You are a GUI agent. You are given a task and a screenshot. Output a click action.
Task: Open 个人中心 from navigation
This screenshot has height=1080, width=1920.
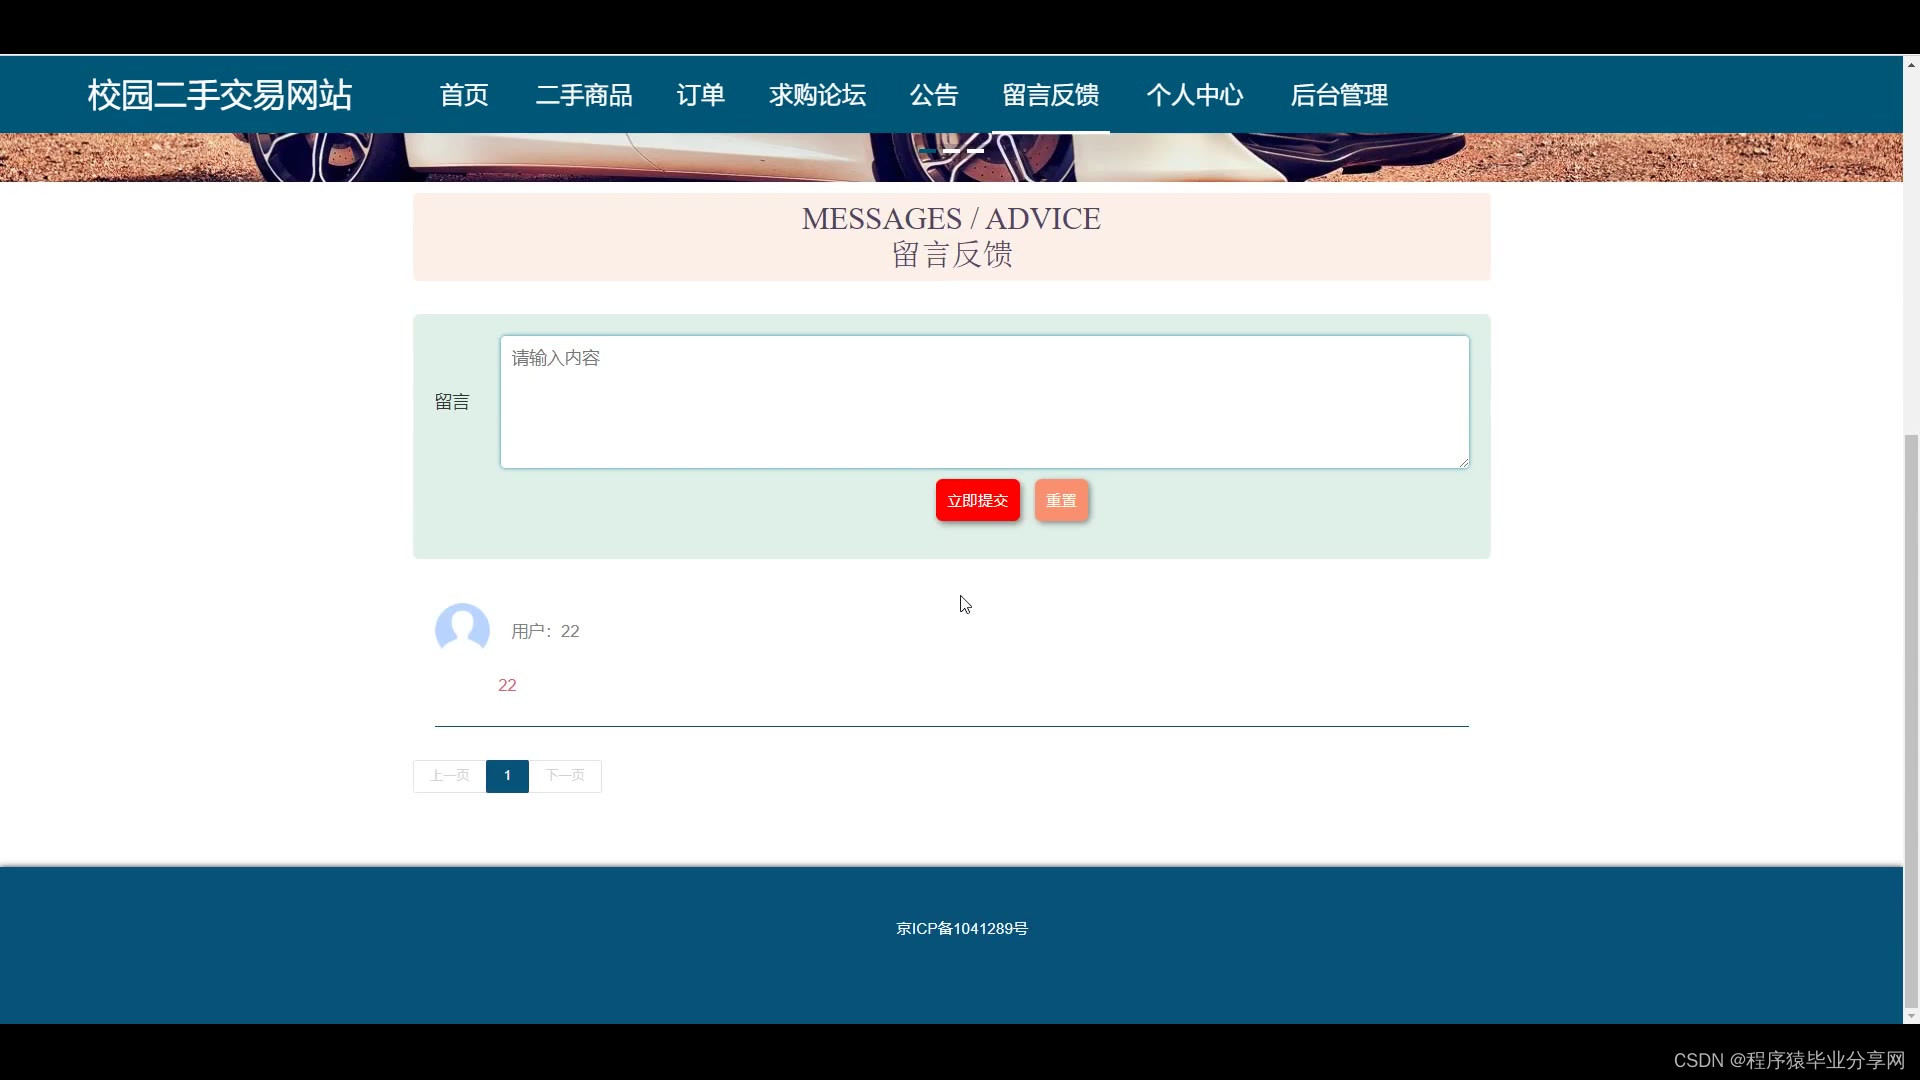[1195, 95]
